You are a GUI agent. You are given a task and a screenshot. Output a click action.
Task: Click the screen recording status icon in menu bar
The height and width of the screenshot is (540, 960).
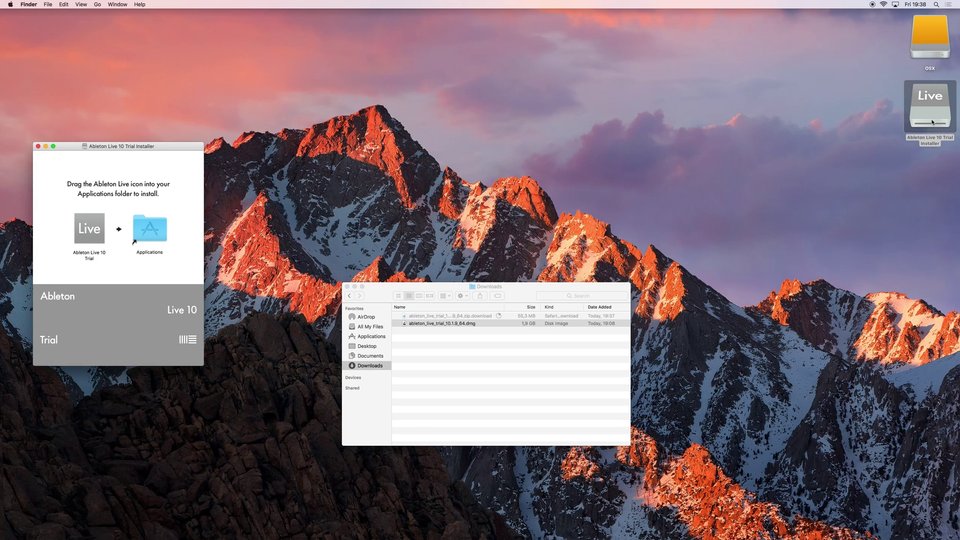872,4
